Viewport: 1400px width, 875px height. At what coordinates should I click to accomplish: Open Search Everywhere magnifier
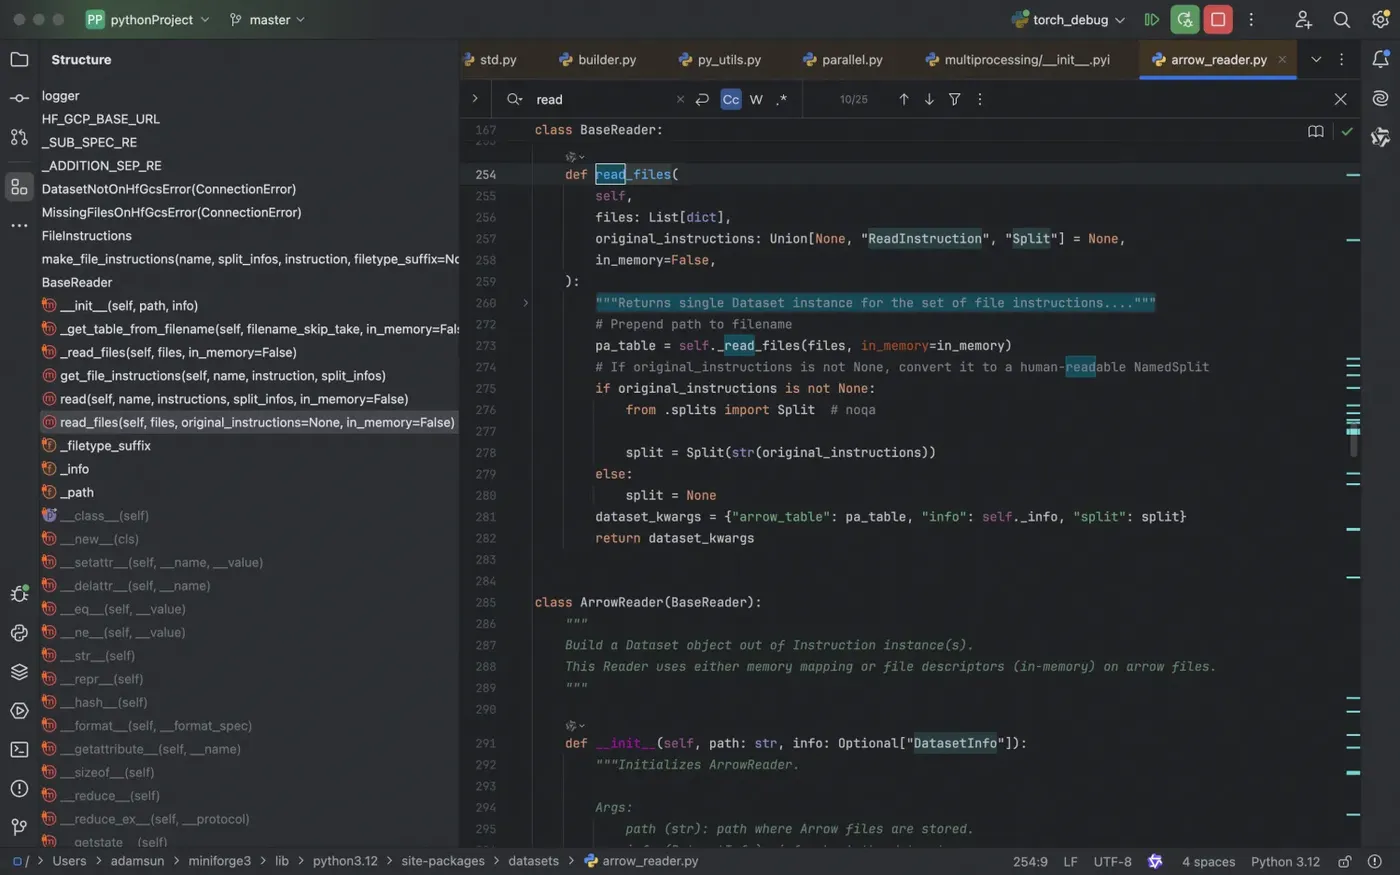click(1342, 19)
